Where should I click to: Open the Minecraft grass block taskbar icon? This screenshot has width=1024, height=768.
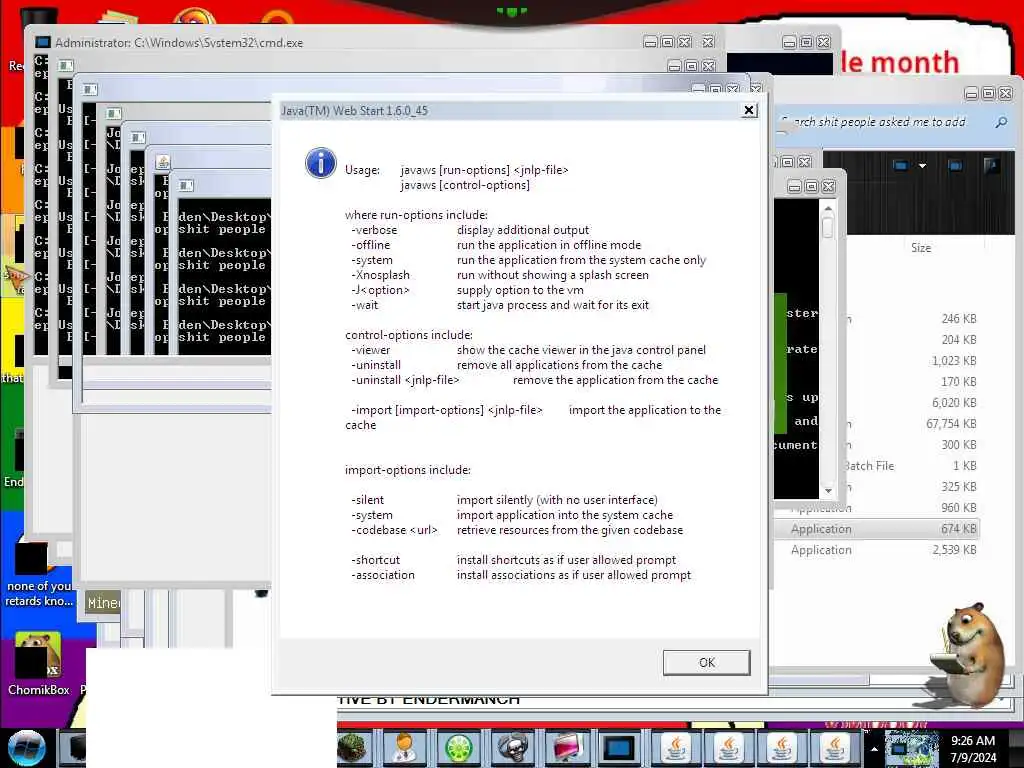click(x=353, y=748)
